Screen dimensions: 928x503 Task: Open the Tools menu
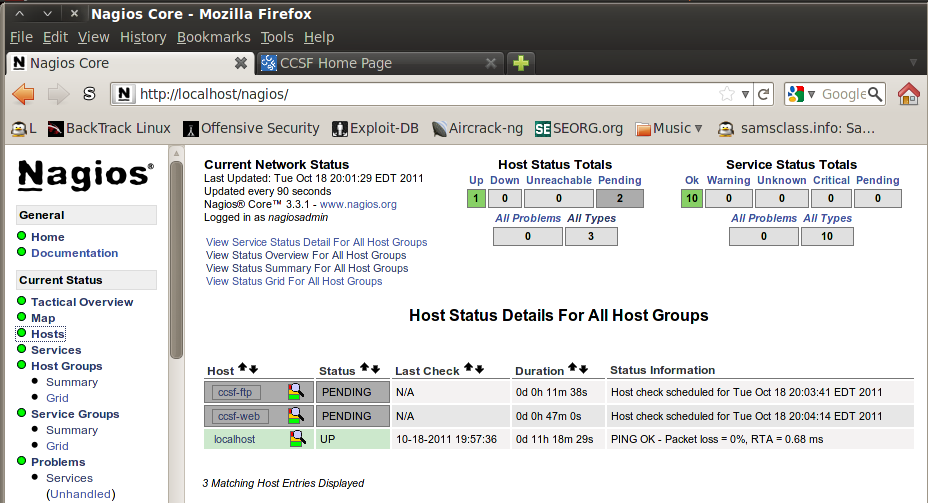(277, 37)
